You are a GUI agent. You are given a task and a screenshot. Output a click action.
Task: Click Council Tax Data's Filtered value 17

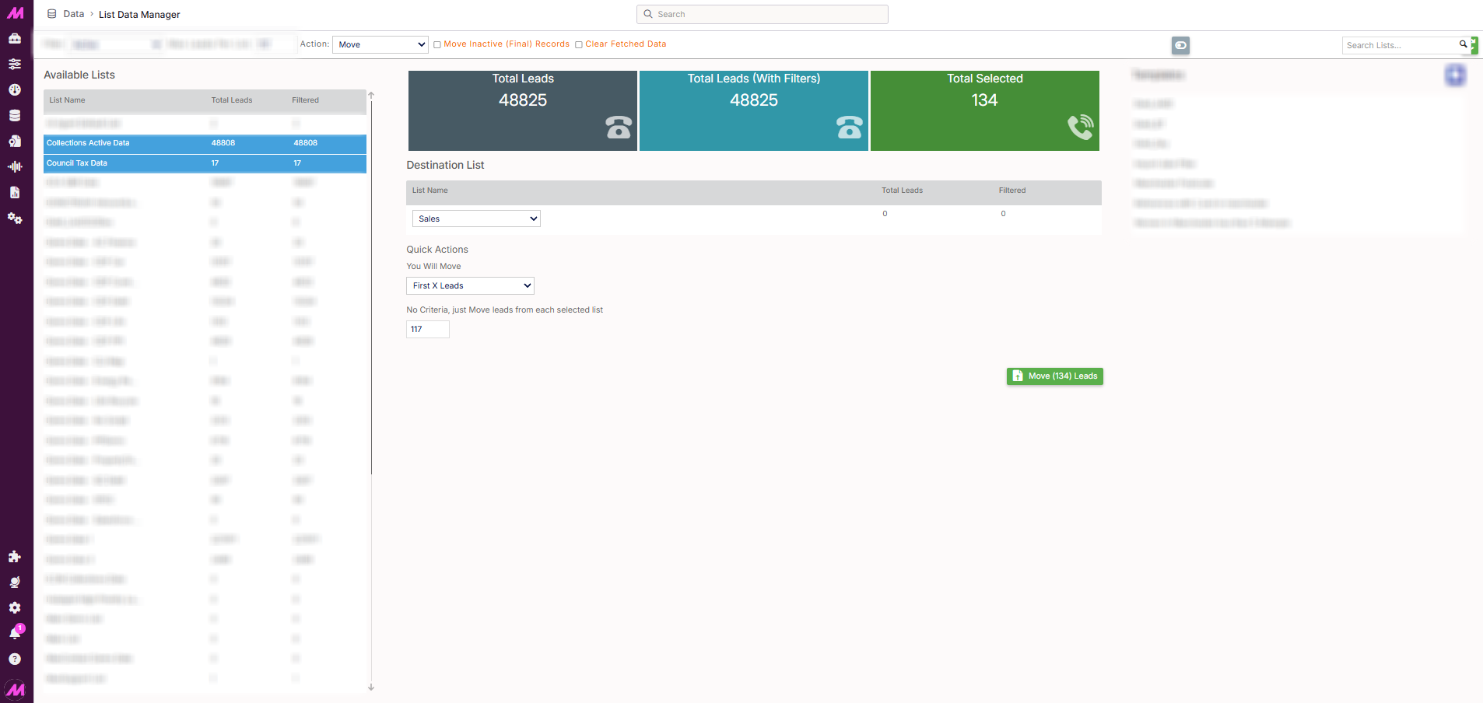pos(297,163)
